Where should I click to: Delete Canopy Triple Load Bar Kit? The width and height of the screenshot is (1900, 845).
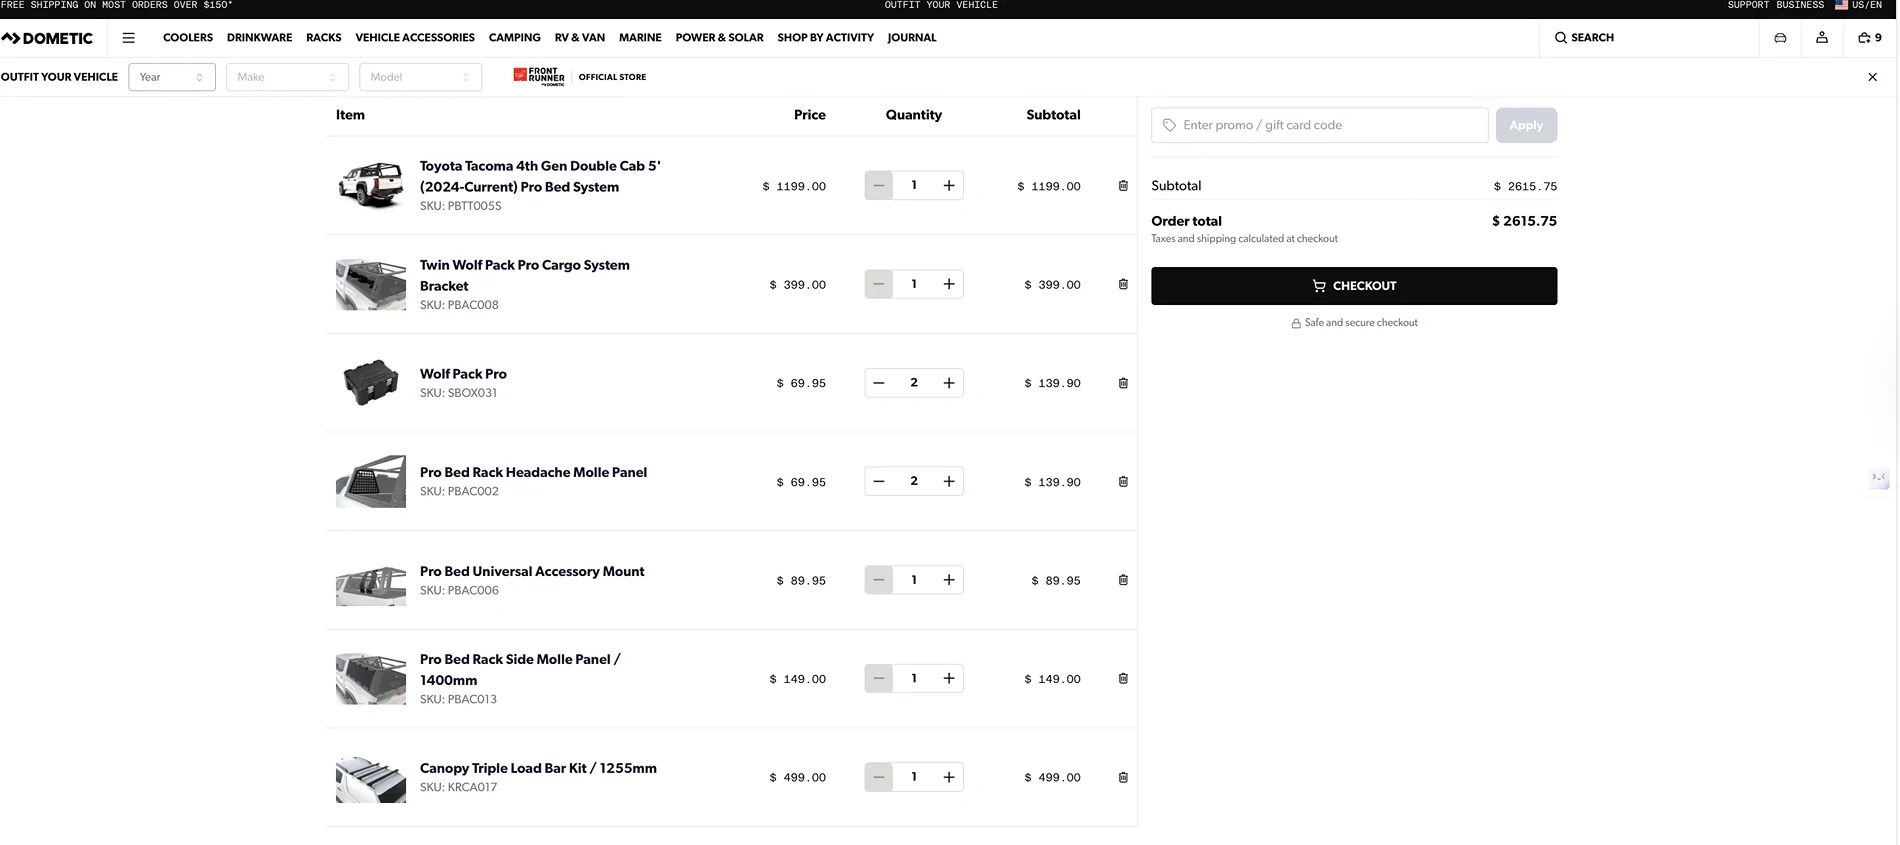[x=1123, y=777]
